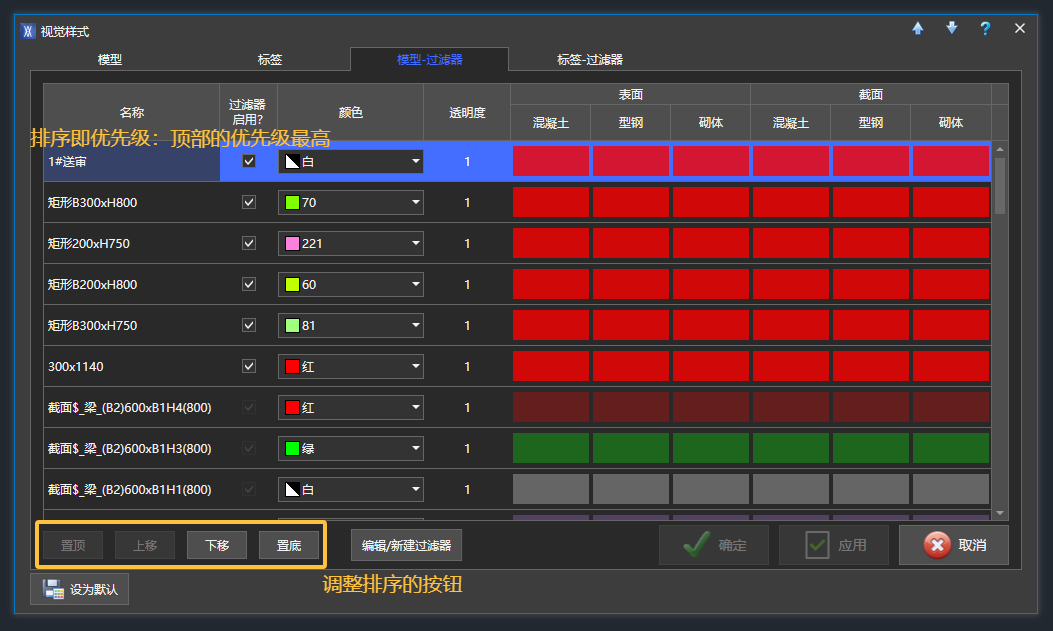Click the 应用 apply button
The height and width of the screenshot is (631, 1053).
834,545
